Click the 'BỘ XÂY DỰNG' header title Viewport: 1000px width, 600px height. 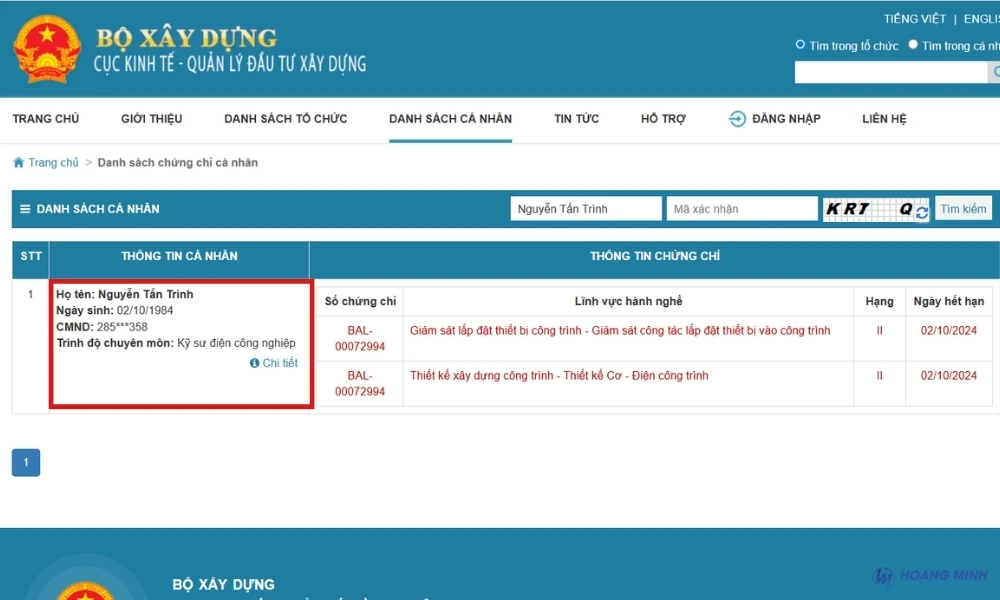coord(186,38)
